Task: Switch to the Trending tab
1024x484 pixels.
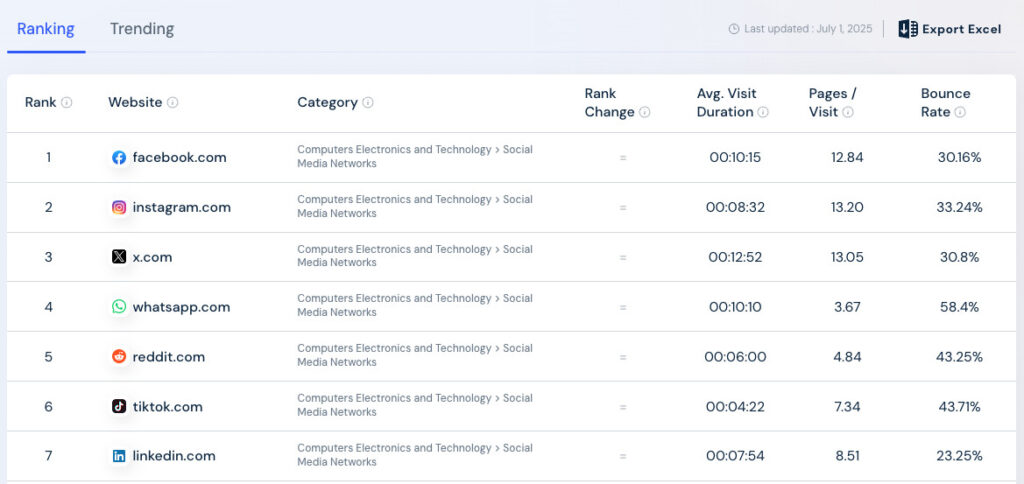Action: pyautogui.click(x=142, y=29)
